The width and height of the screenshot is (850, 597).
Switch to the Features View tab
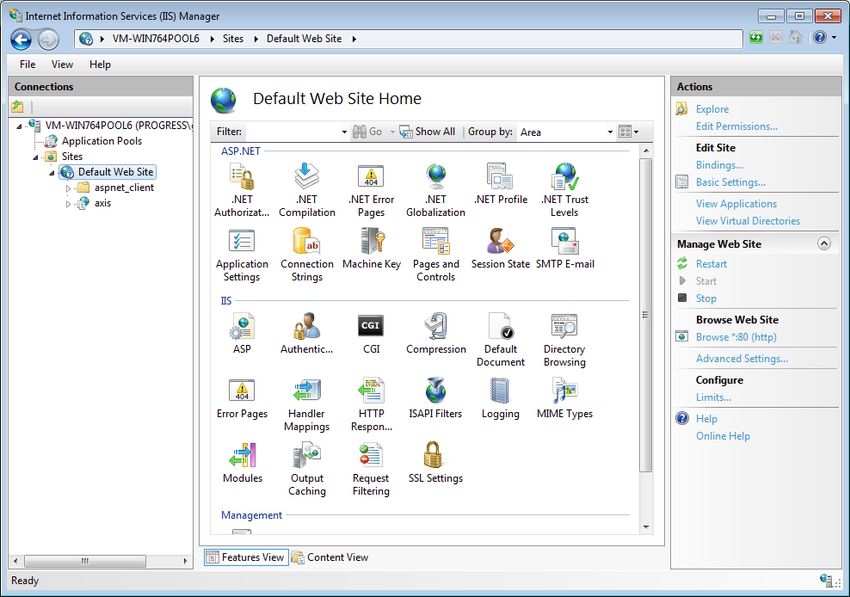tap(246, 557)
